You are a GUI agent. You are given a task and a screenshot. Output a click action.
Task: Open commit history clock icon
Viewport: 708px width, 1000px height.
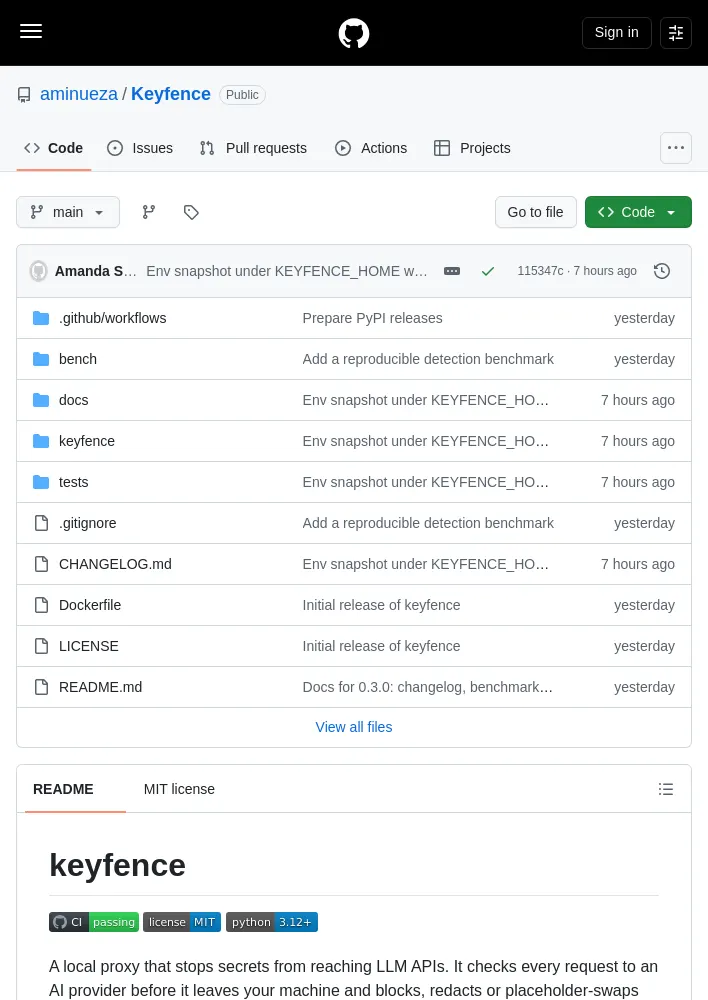pyautogui.click(x=661, y=271)
